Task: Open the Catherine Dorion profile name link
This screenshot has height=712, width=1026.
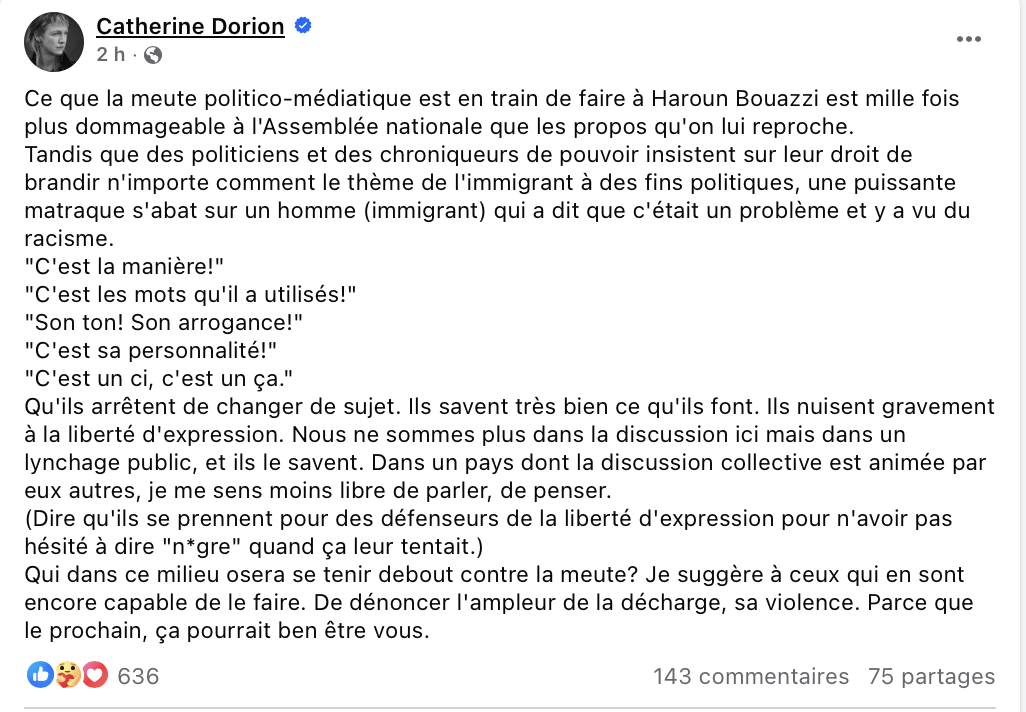Action: [190, 26]
